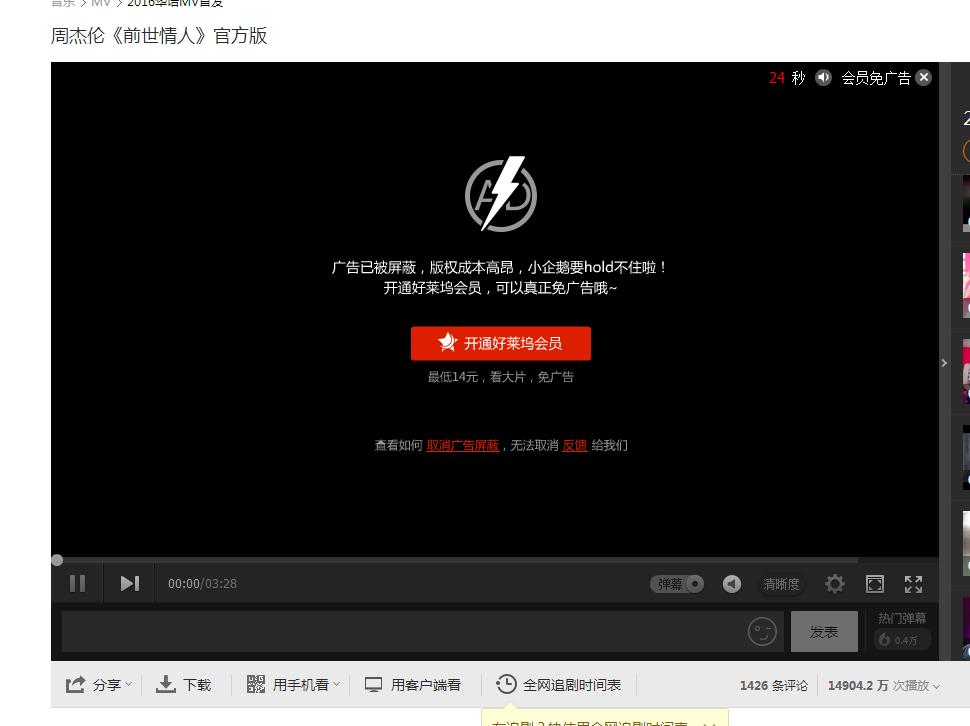Toggle the 弹幕 danmaku switch
Viewport: 970px width, 726px height.
[x=677, y=584]
